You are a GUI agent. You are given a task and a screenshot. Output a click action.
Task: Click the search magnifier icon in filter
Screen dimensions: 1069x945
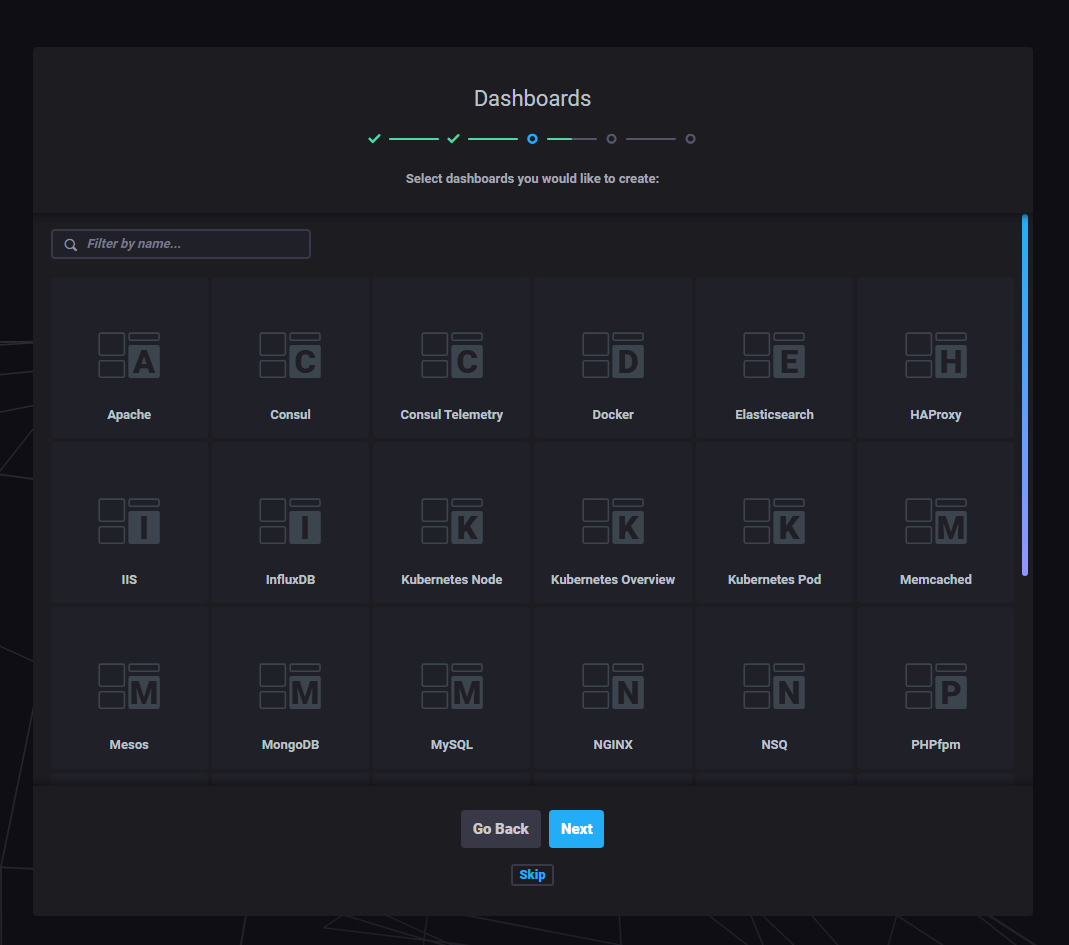[x=70, y=244]
